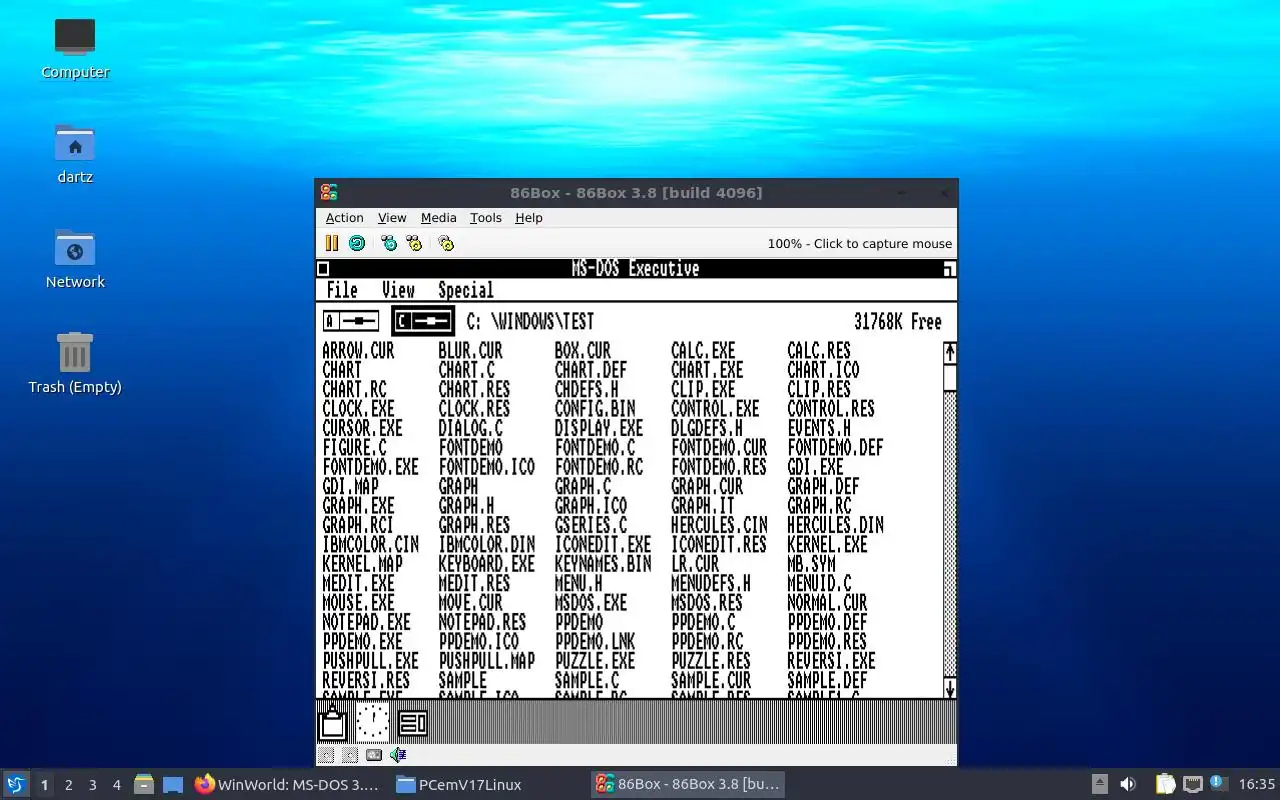The width and height of the screenshot is (1280, 800).
Task: Click the file manager taskbar launcher
Action: (144, 784)
